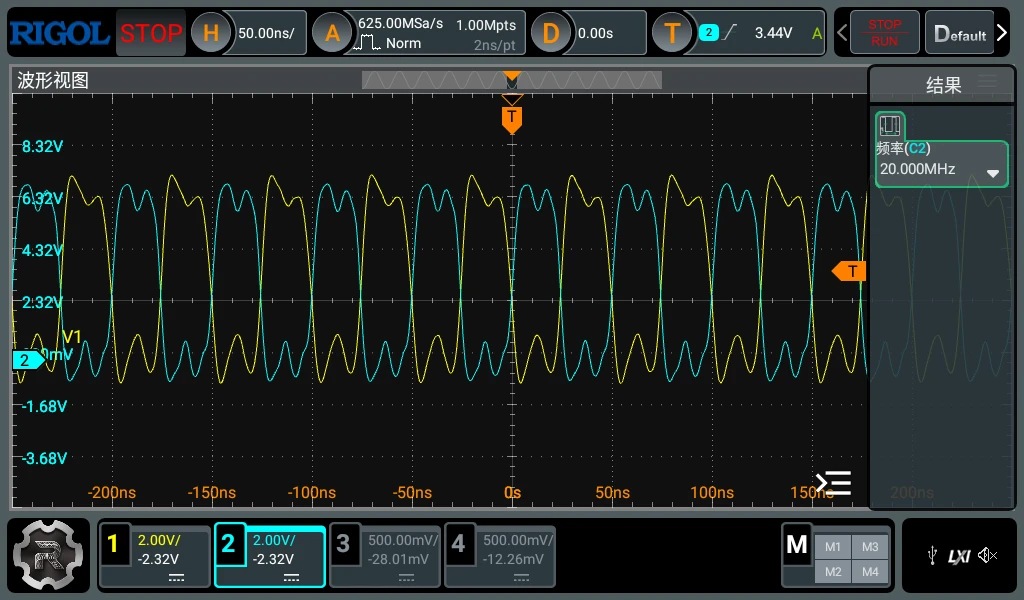Tap channel 1 scale 2.00V/
The height and width of the screenshot is (600, 1024).
point(159,541)
